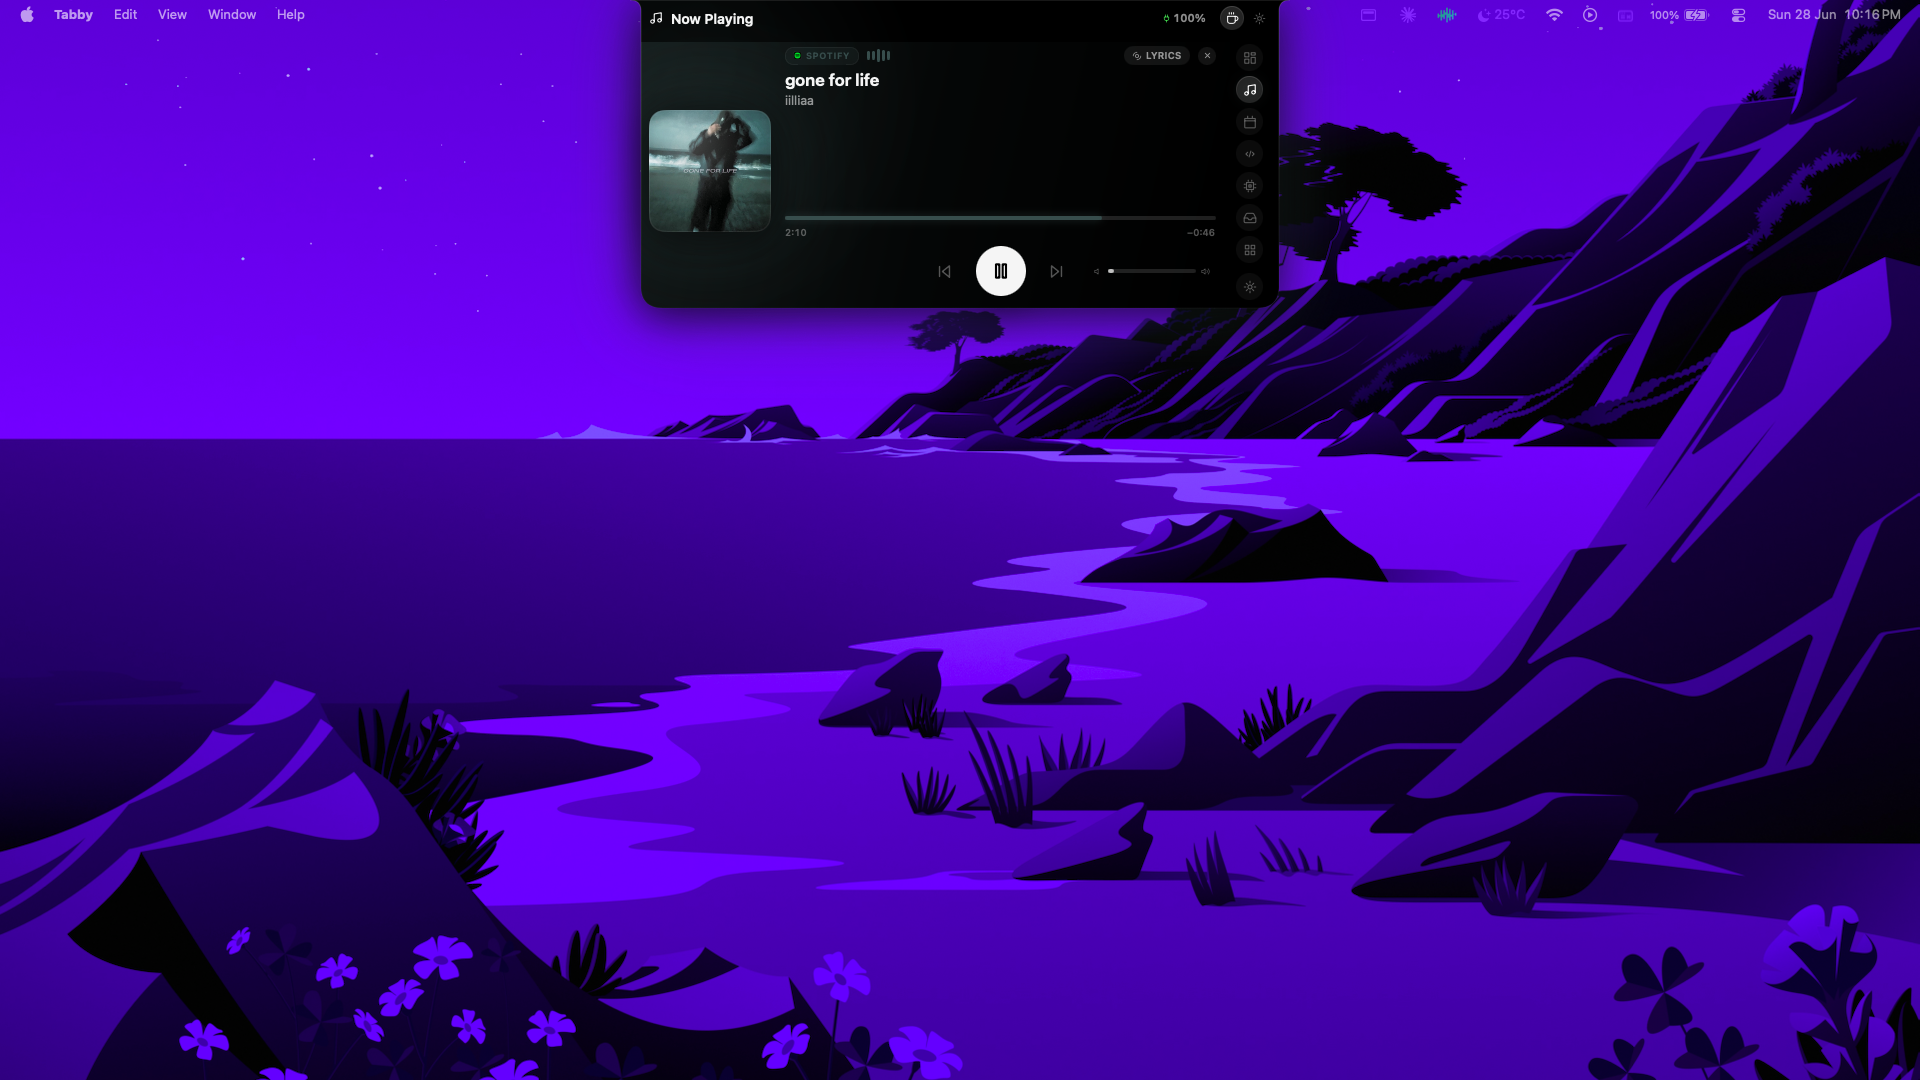
Task: Click the starburst menu bar icon
Action: click(x=1408, y=15)
